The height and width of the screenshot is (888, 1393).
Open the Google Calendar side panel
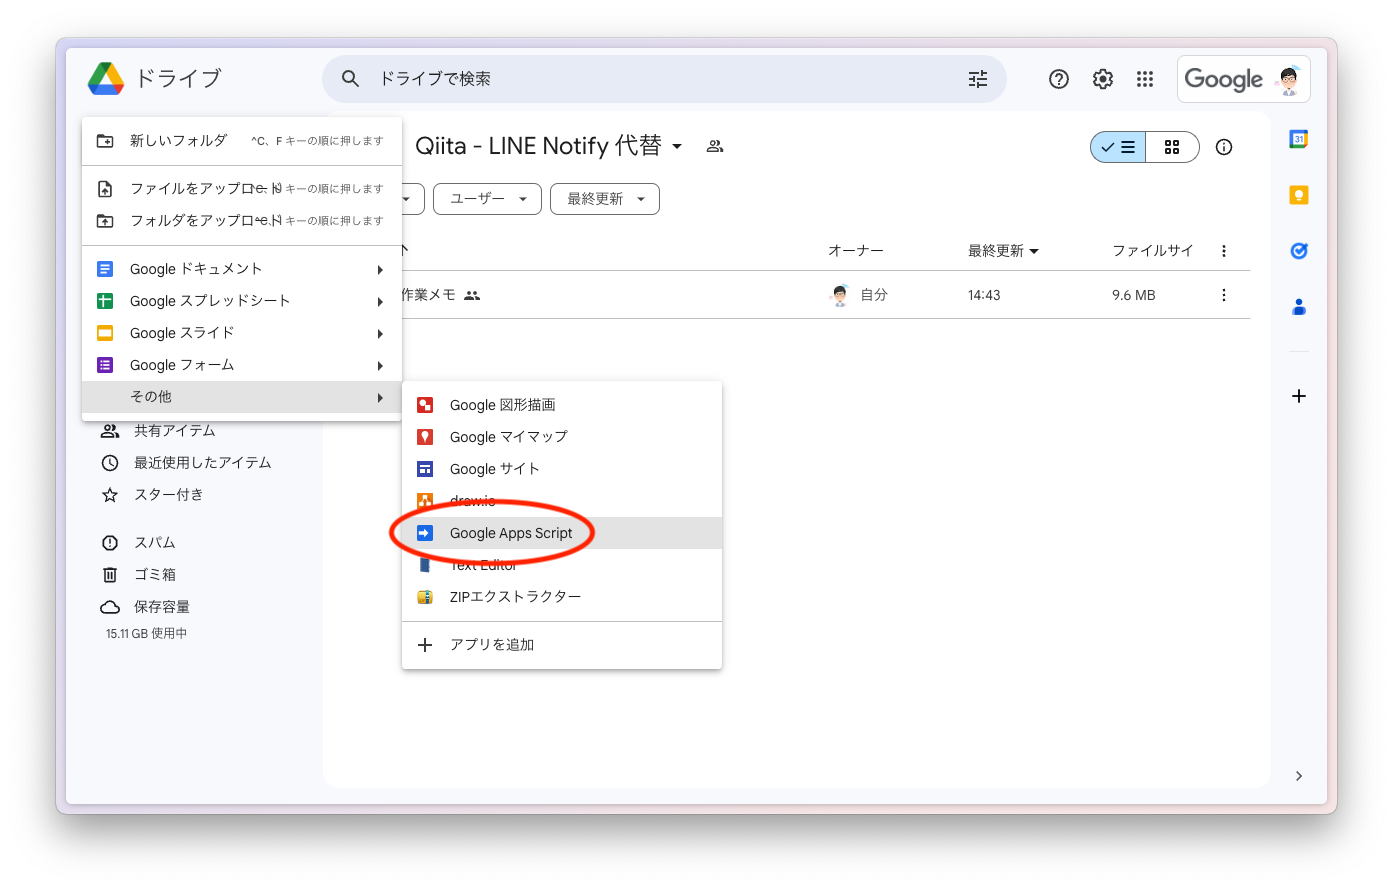[1298, 139]
